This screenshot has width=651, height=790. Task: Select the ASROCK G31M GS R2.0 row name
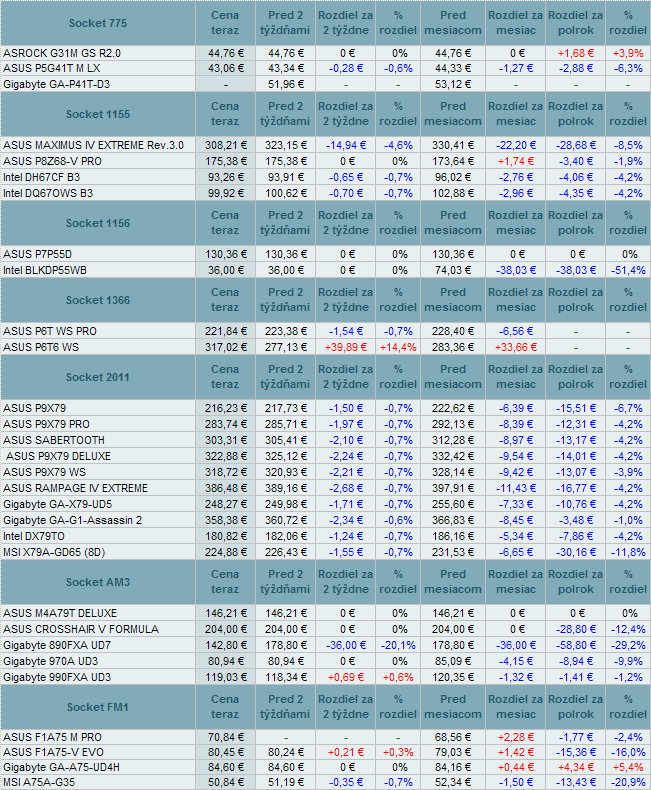(62, 53)
